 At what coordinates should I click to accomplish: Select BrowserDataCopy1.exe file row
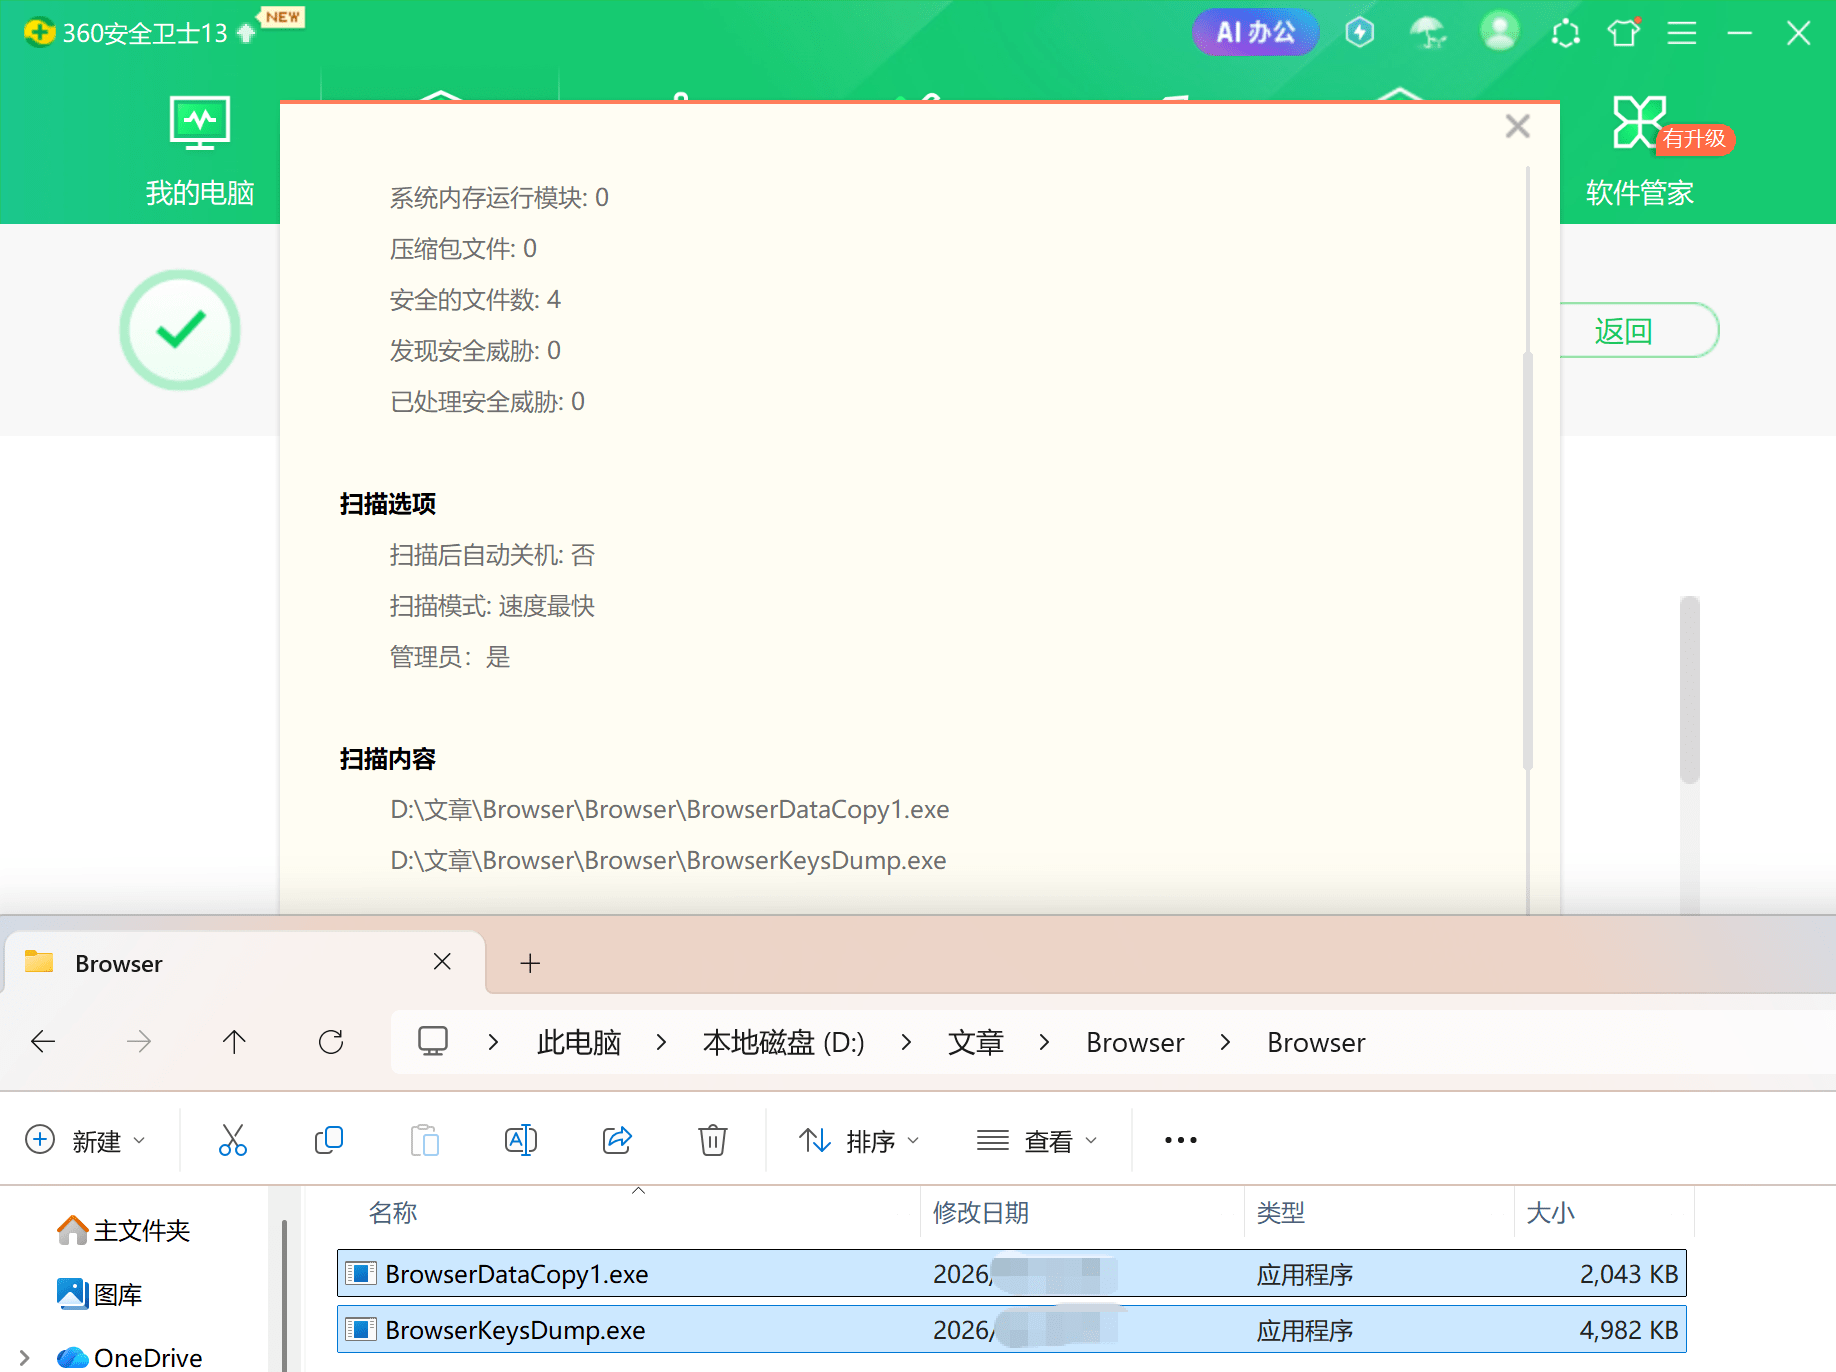click(x=1012, y=1273)
